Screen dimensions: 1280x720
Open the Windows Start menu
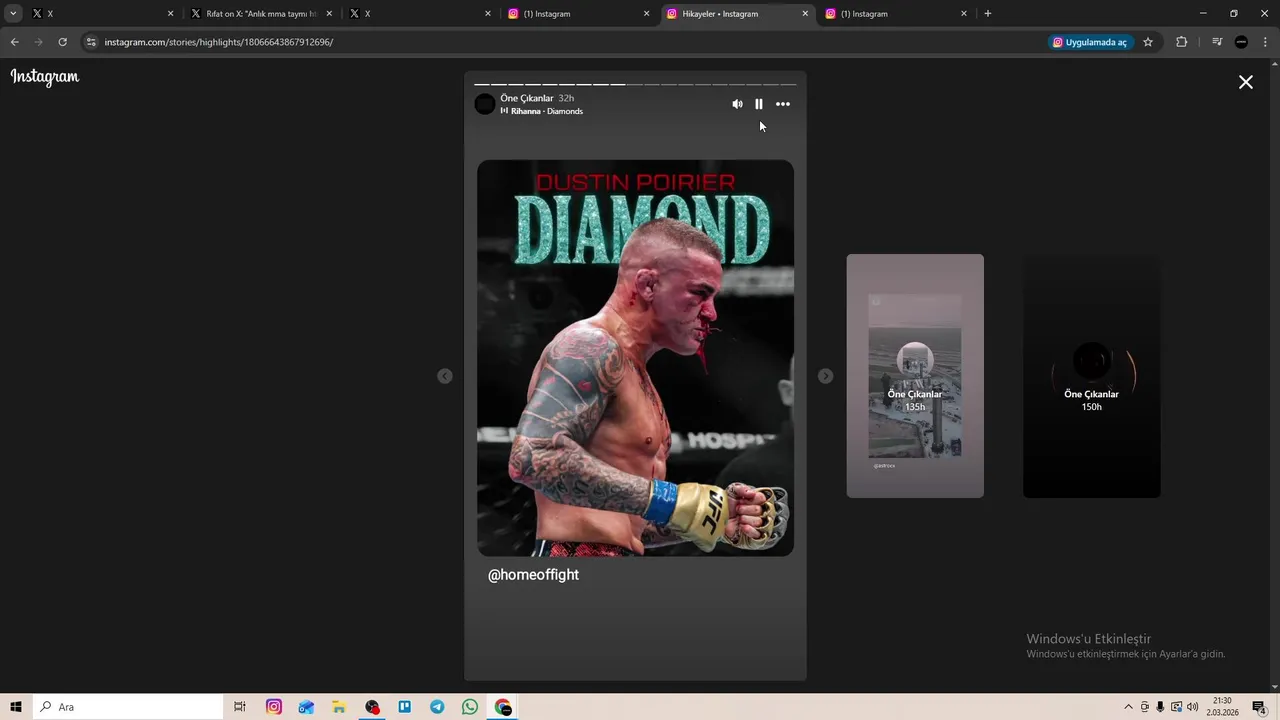[x=16, y=707]
